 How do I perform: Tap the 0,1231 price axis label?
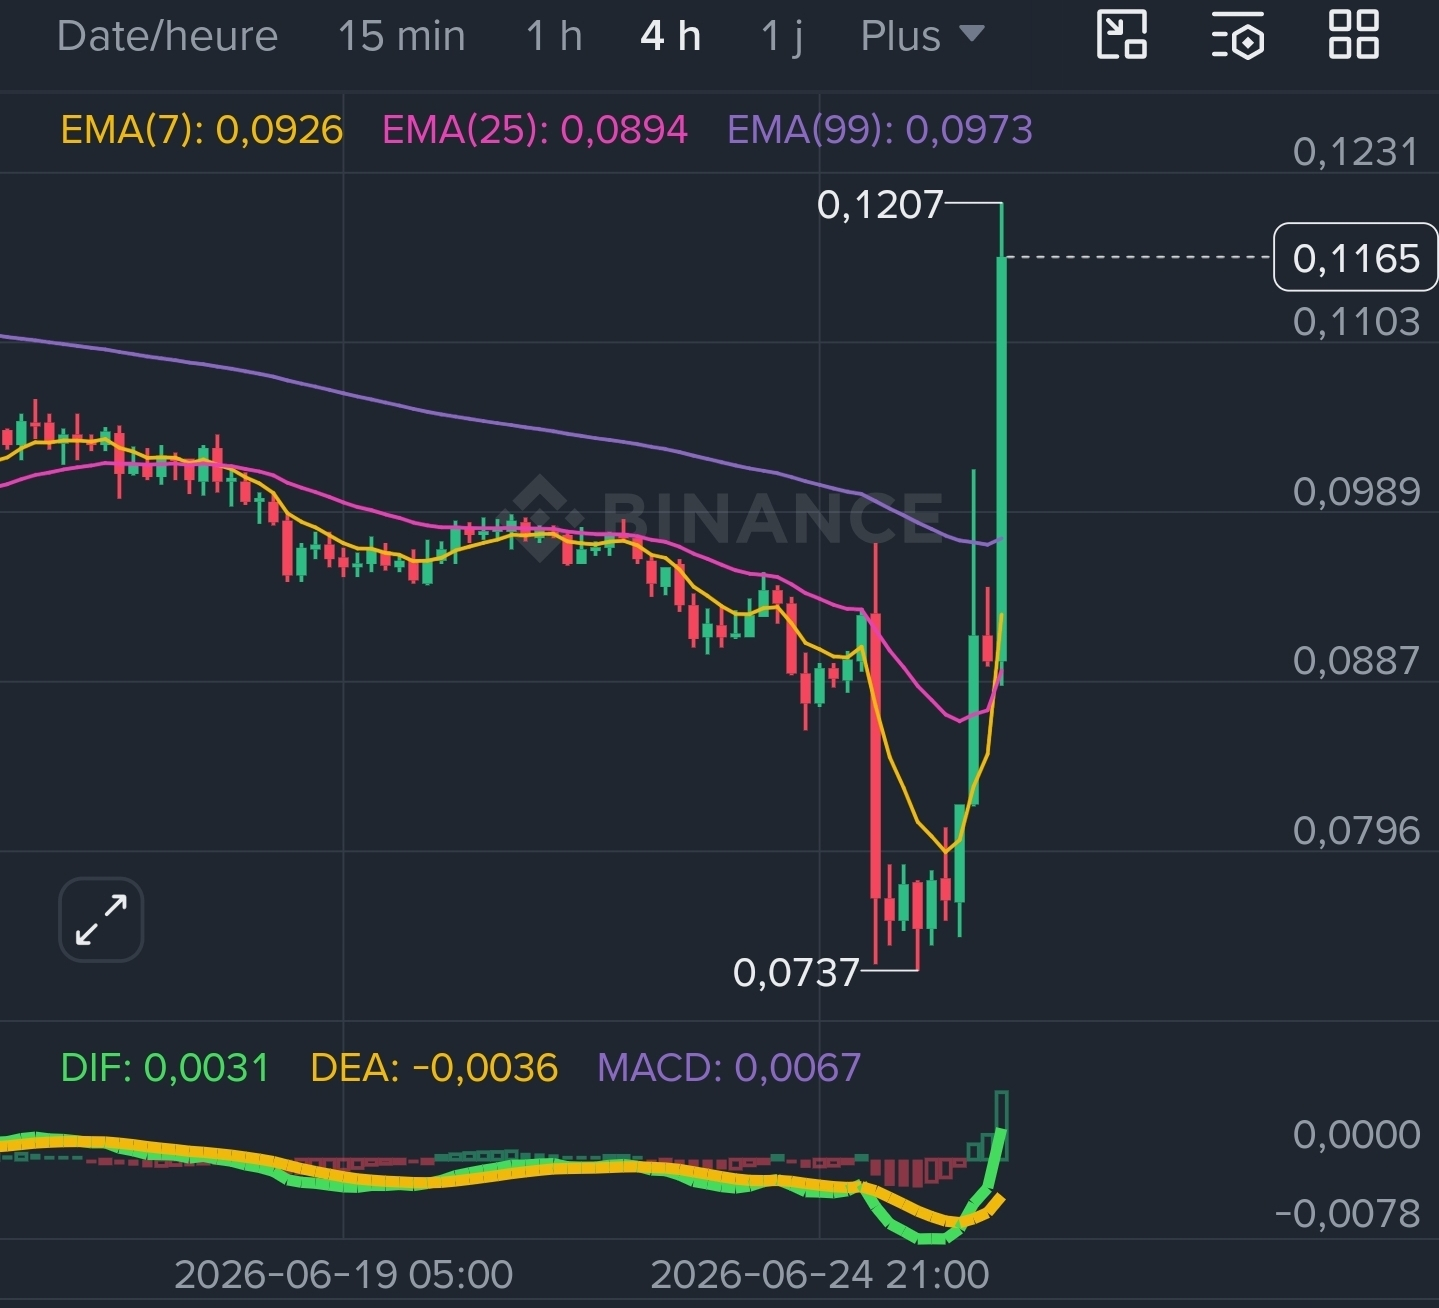(1356, 152)
